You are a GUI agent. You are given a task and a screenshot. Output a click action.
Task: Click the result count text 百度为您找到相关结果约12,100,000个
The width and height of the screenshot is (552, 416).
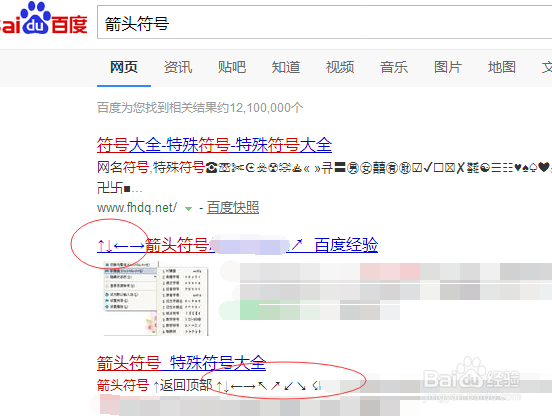click(x=200, y=108)
